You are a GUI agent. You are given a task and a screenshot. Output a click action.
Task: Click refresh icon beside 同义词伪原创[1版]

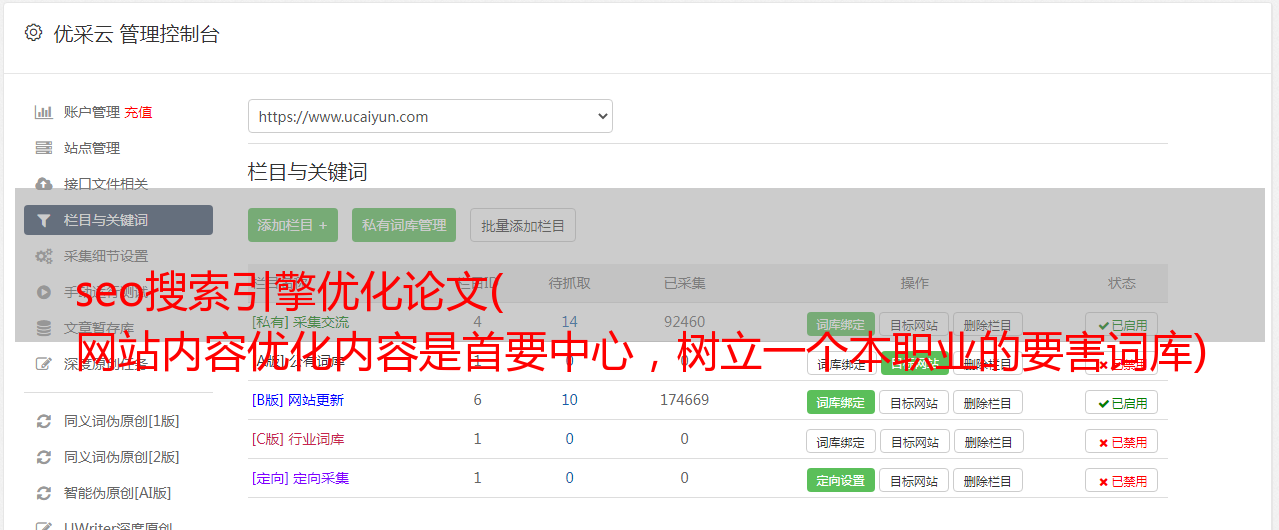(x=43, y=421)
